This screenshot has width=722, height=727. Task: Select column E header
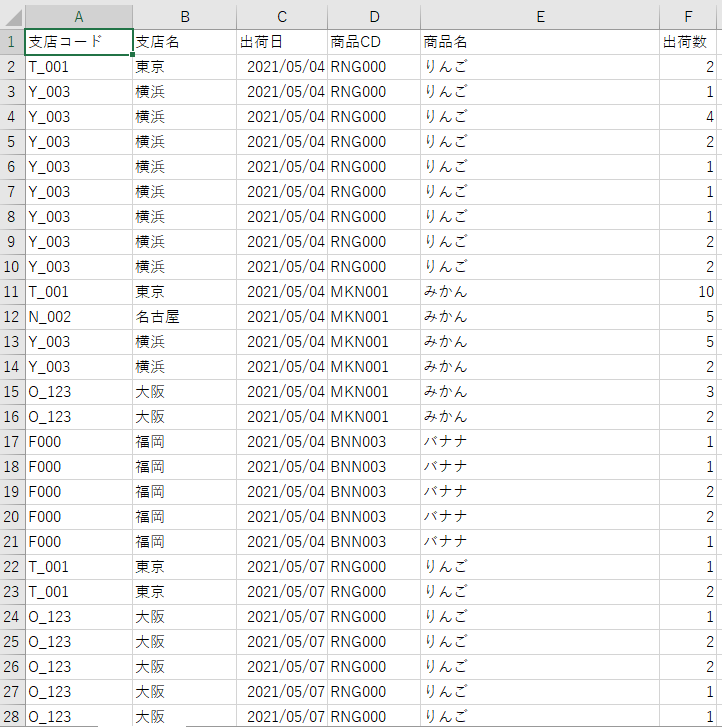(539, 17)
